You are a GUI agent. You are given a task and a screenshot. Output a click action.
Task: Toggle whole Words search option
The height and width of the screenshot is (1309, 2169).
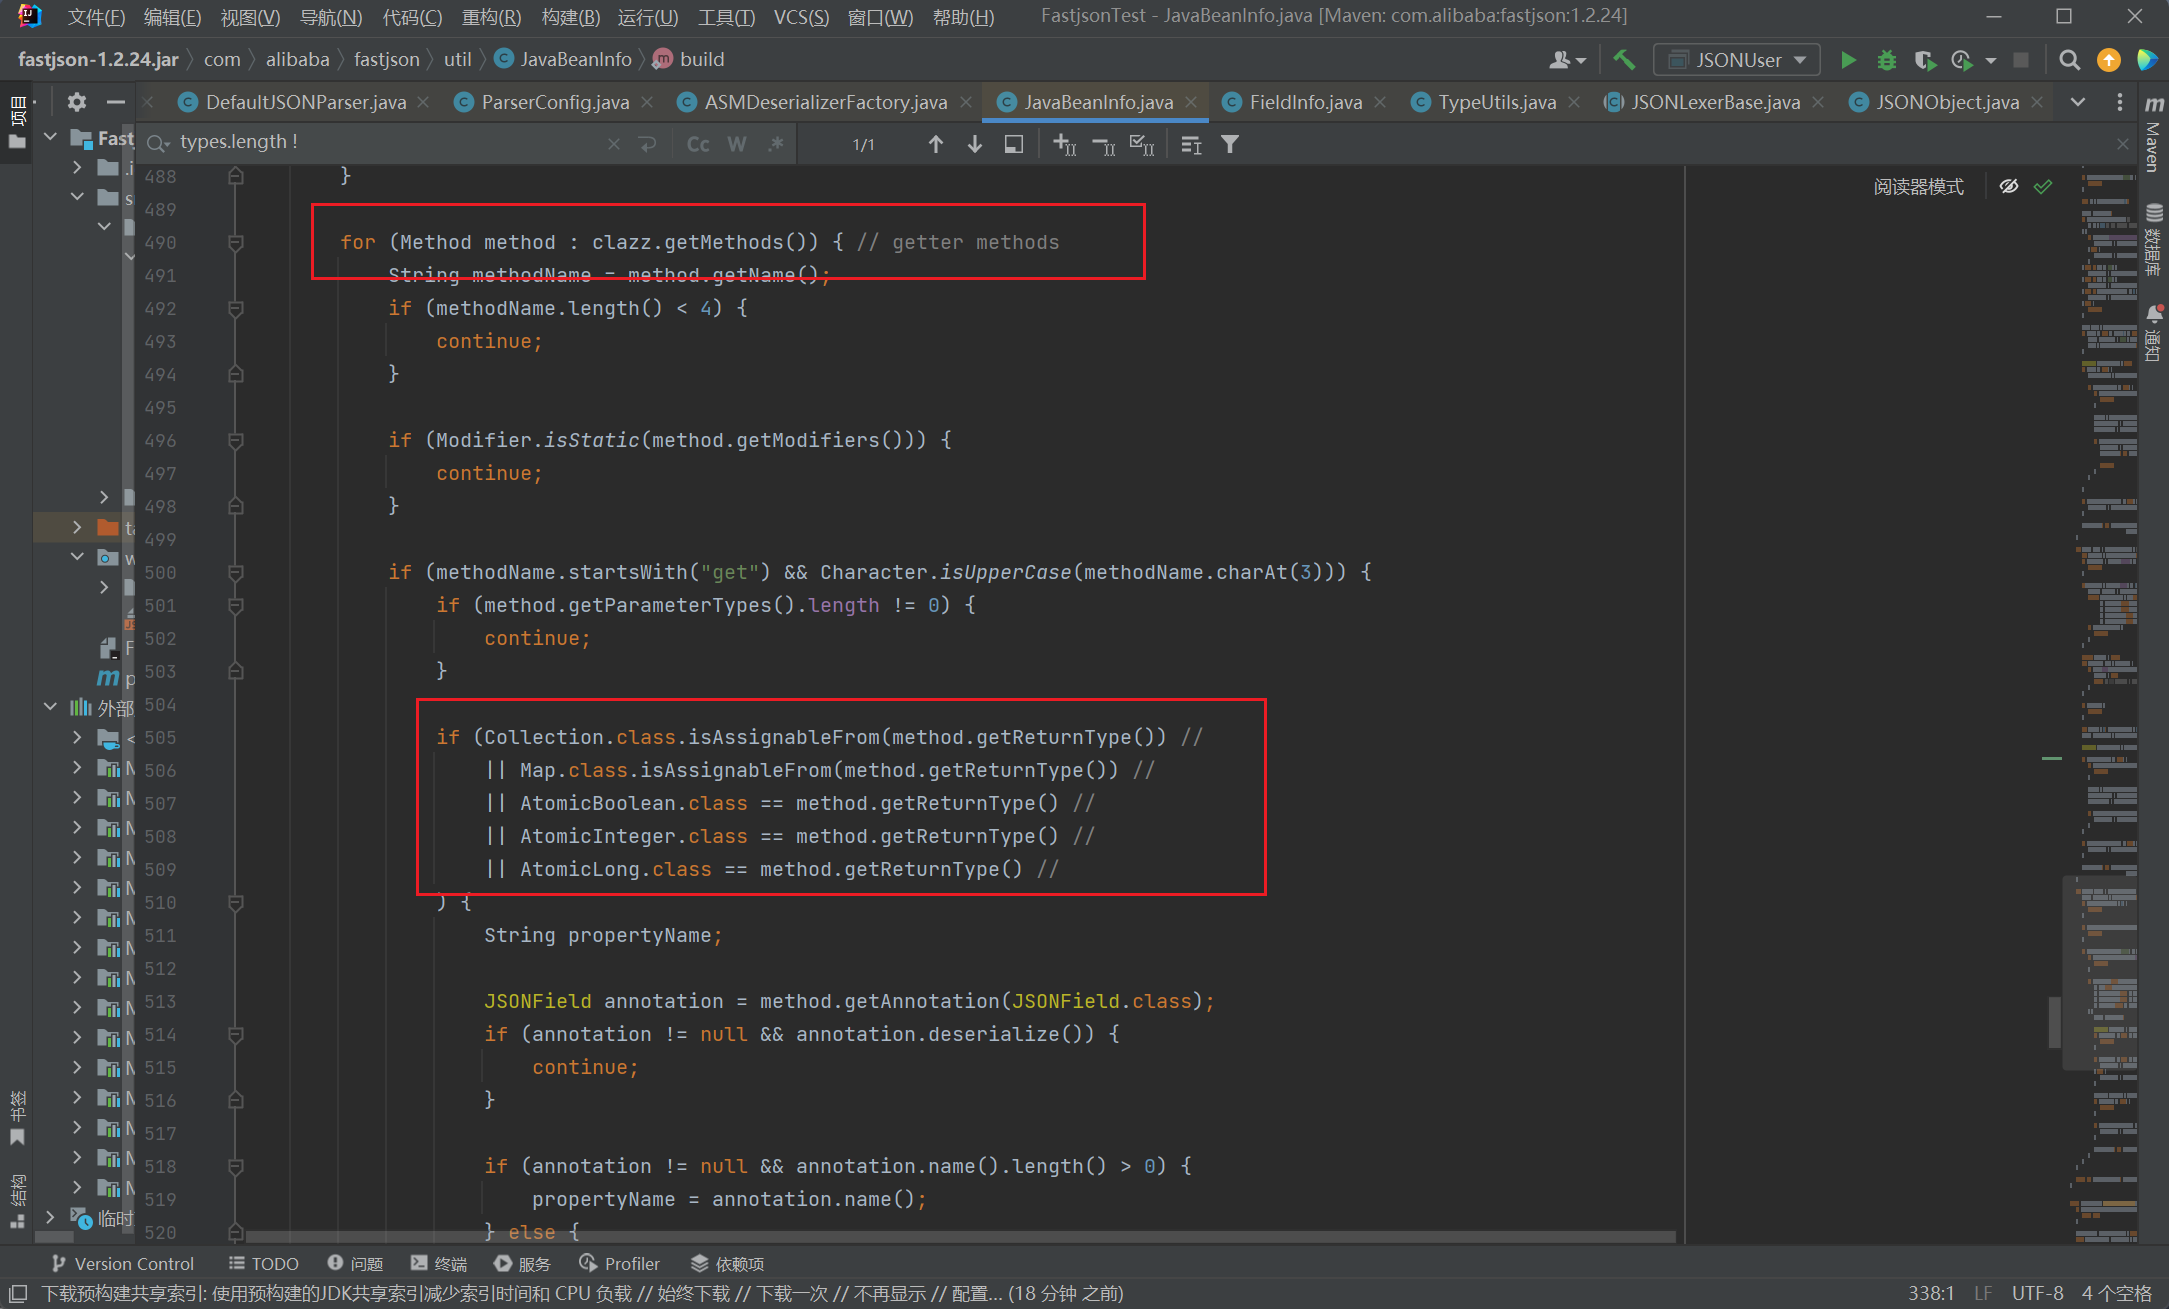point(736,144)
